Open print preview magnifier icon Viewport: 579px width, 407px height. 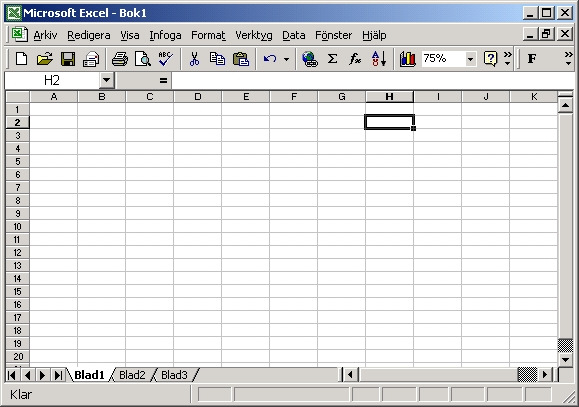tap(143, 59)
